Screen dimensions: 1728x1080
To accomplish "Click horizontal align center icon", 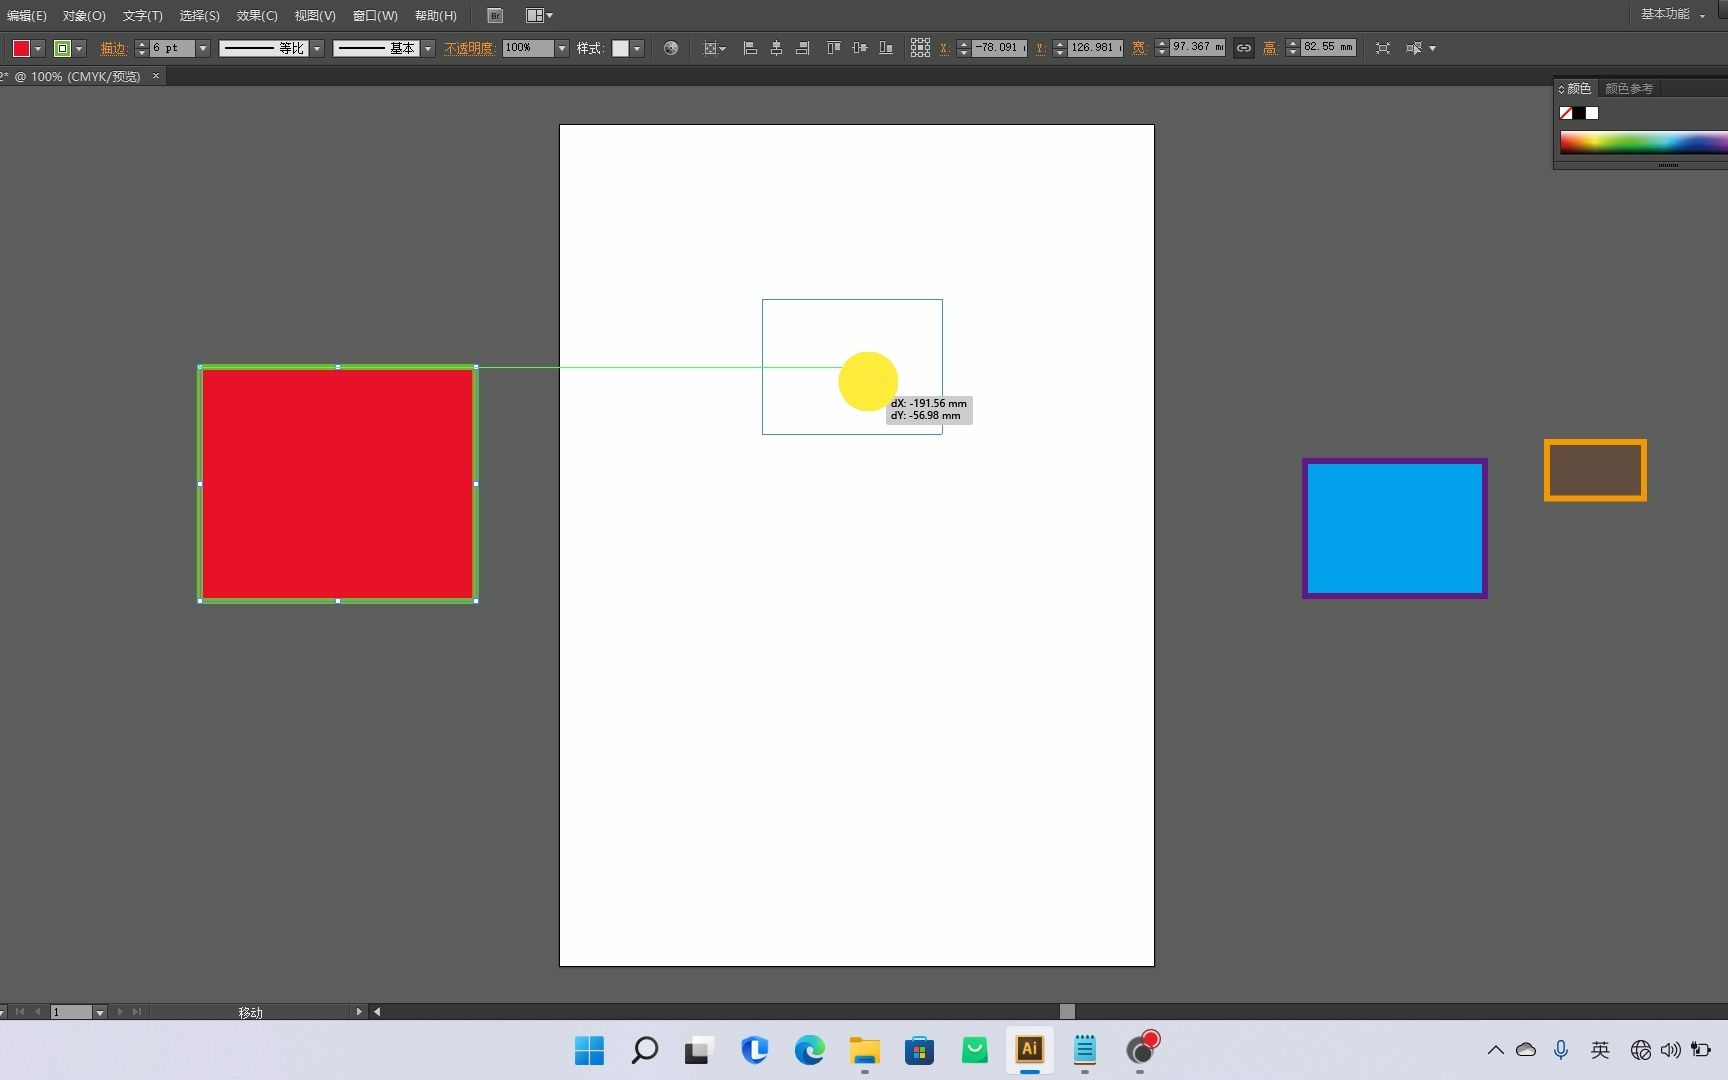I will [x=776, y=48].
